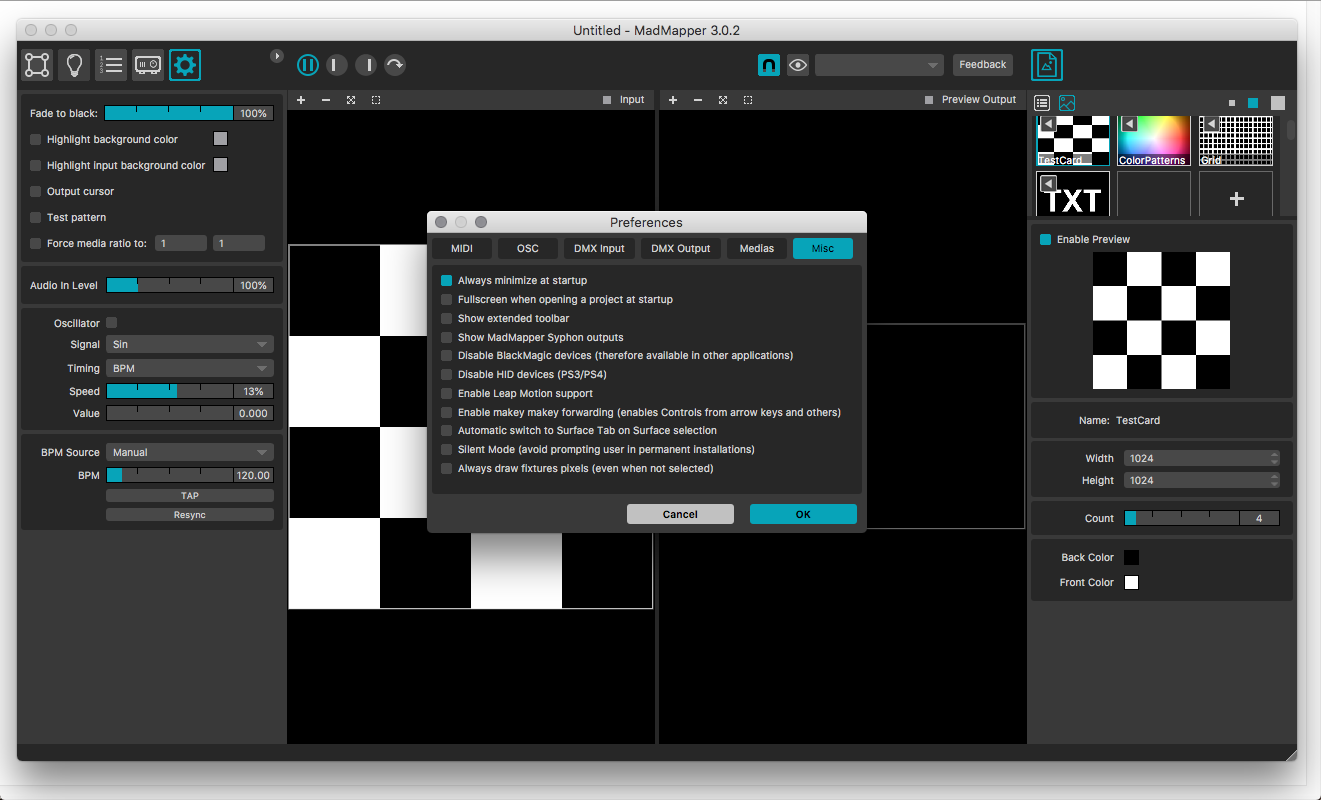This screenshot has height=800, width=1321.
Task: Click the magnet snapping icon
Action: point(768,65)
